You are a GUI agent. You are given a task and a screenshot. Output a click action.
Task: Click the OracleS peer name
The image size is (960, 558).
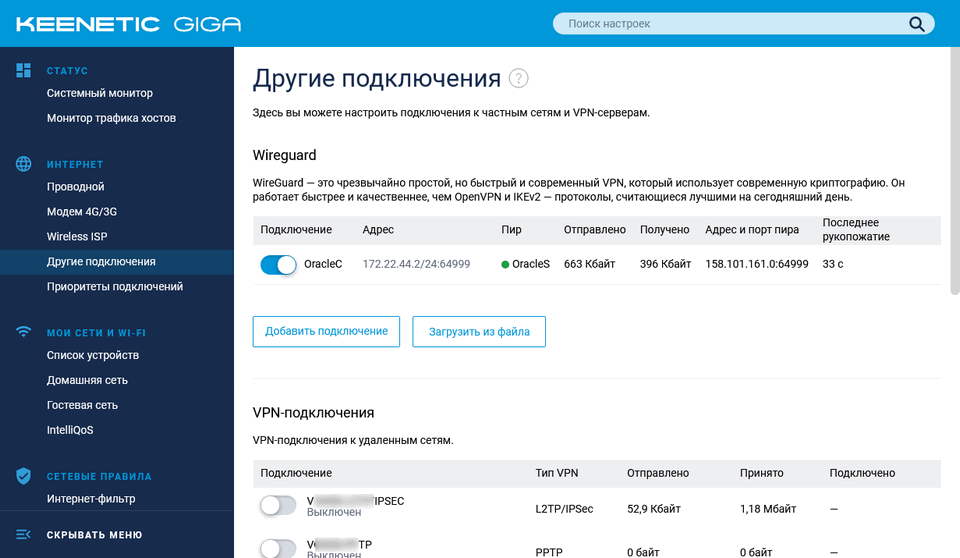tap(531, 264)
